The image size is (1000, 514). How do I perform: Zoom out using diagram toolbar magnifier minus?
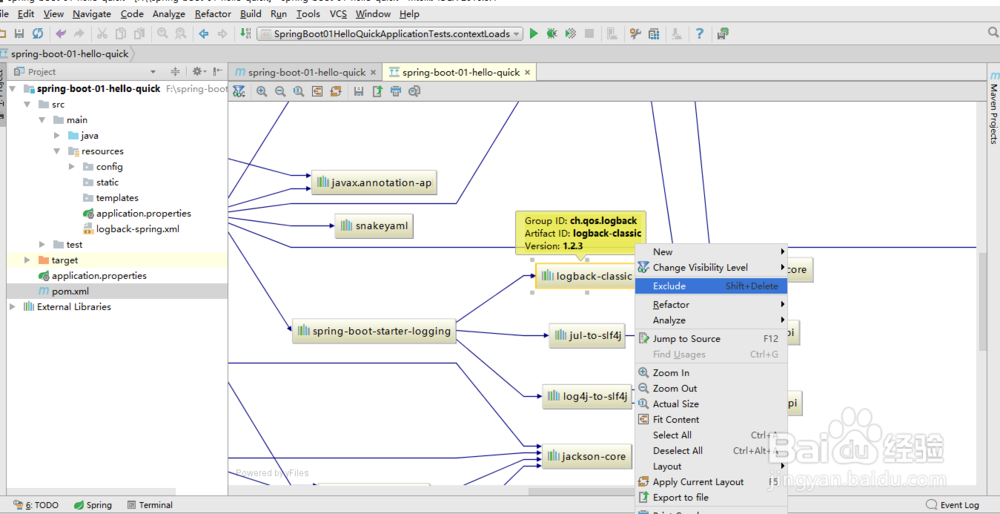(280, 91)
